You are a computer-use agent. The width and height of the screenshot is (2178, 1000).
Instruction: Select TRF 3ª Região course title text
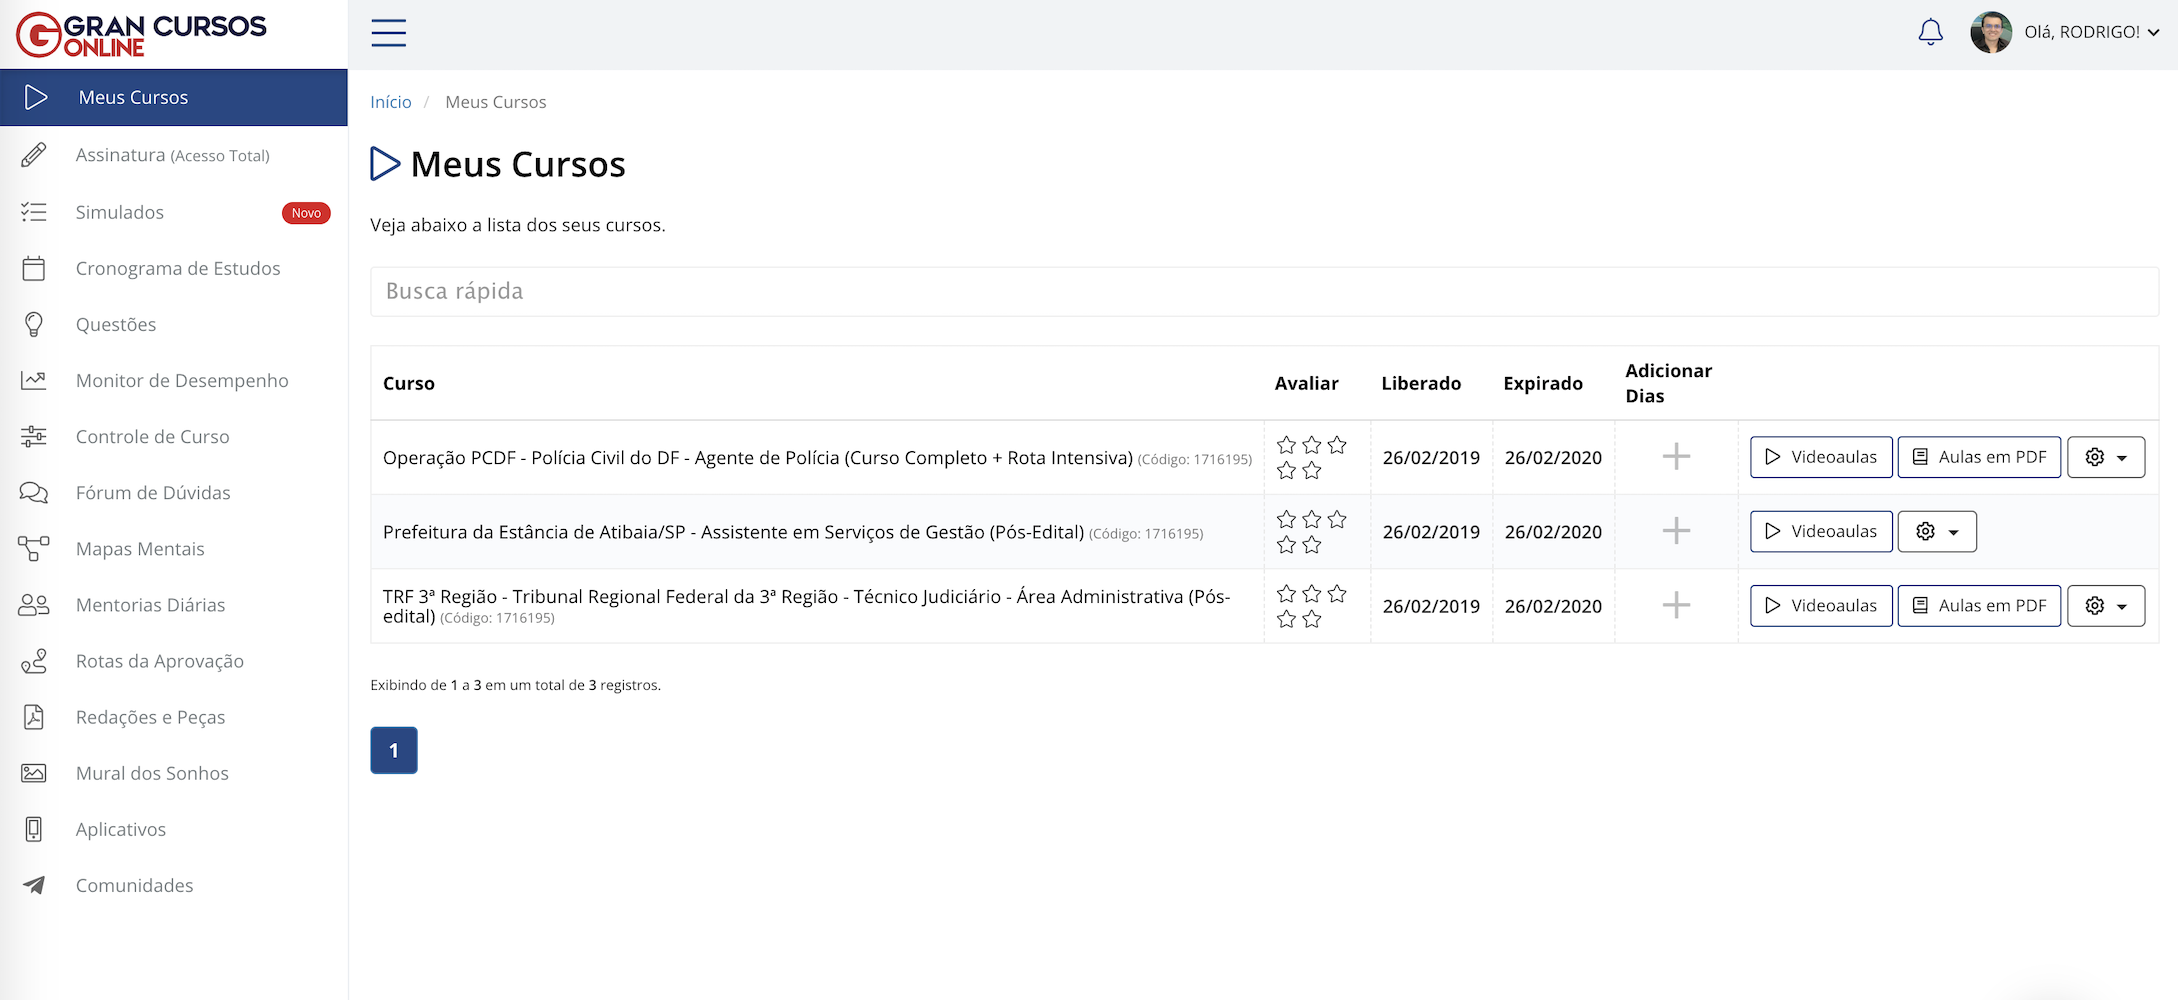click(x=806, y=606)
